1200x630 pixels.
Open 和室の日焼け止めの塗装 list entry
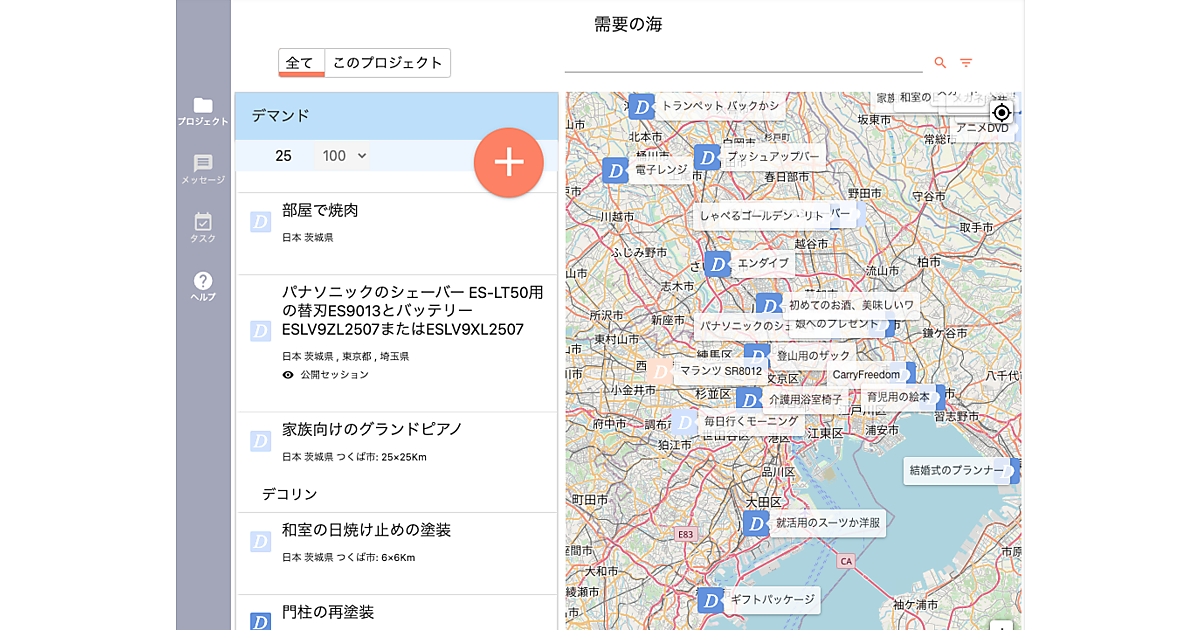[366, 530]
